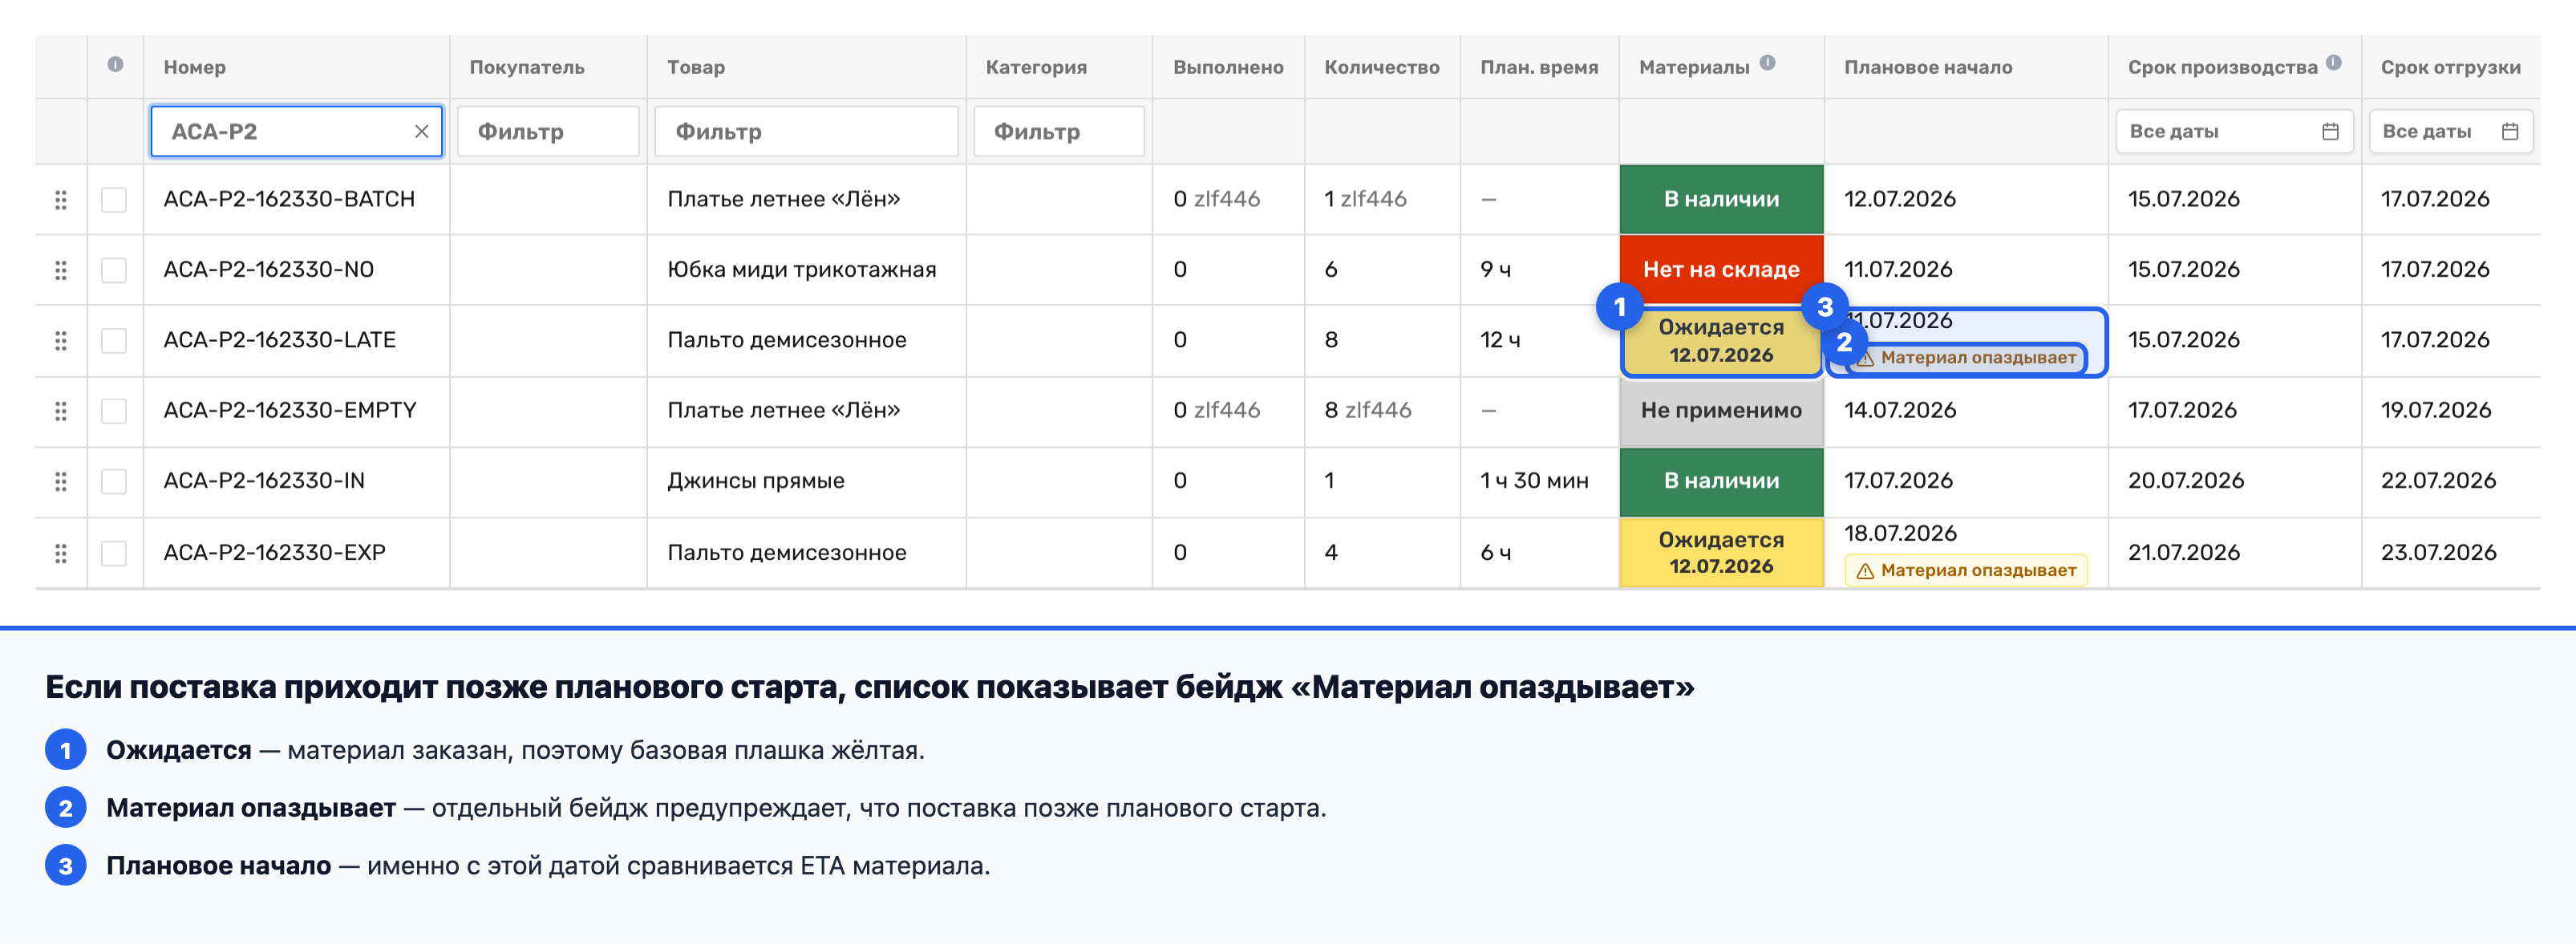Sort by the Плановое начало column header
The image size is (2576, 945).
1928,67
